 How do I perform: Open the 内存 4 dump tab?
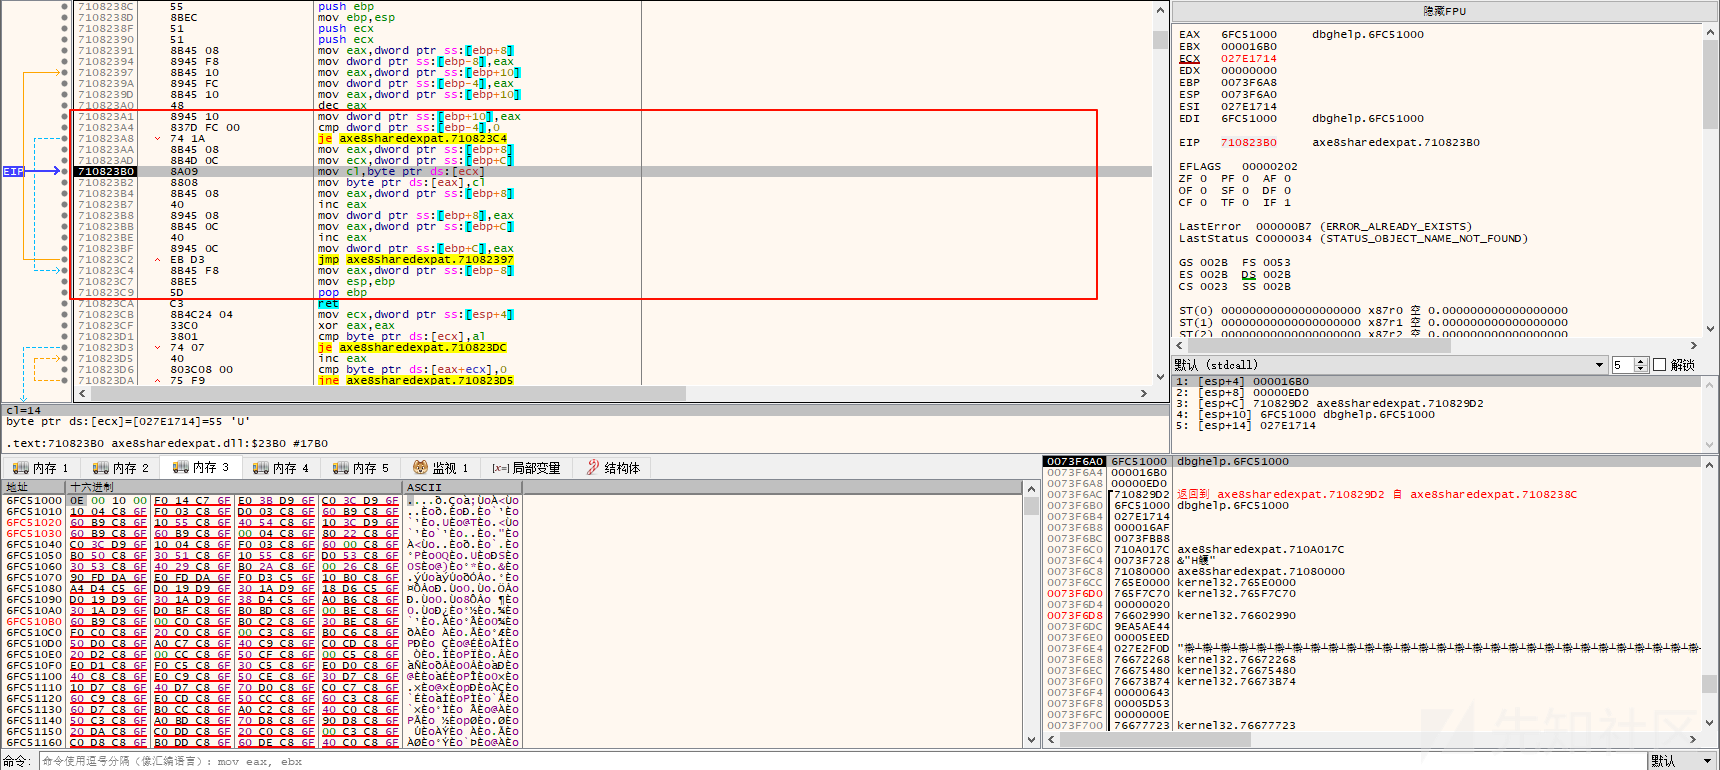(x=281, y=467)
